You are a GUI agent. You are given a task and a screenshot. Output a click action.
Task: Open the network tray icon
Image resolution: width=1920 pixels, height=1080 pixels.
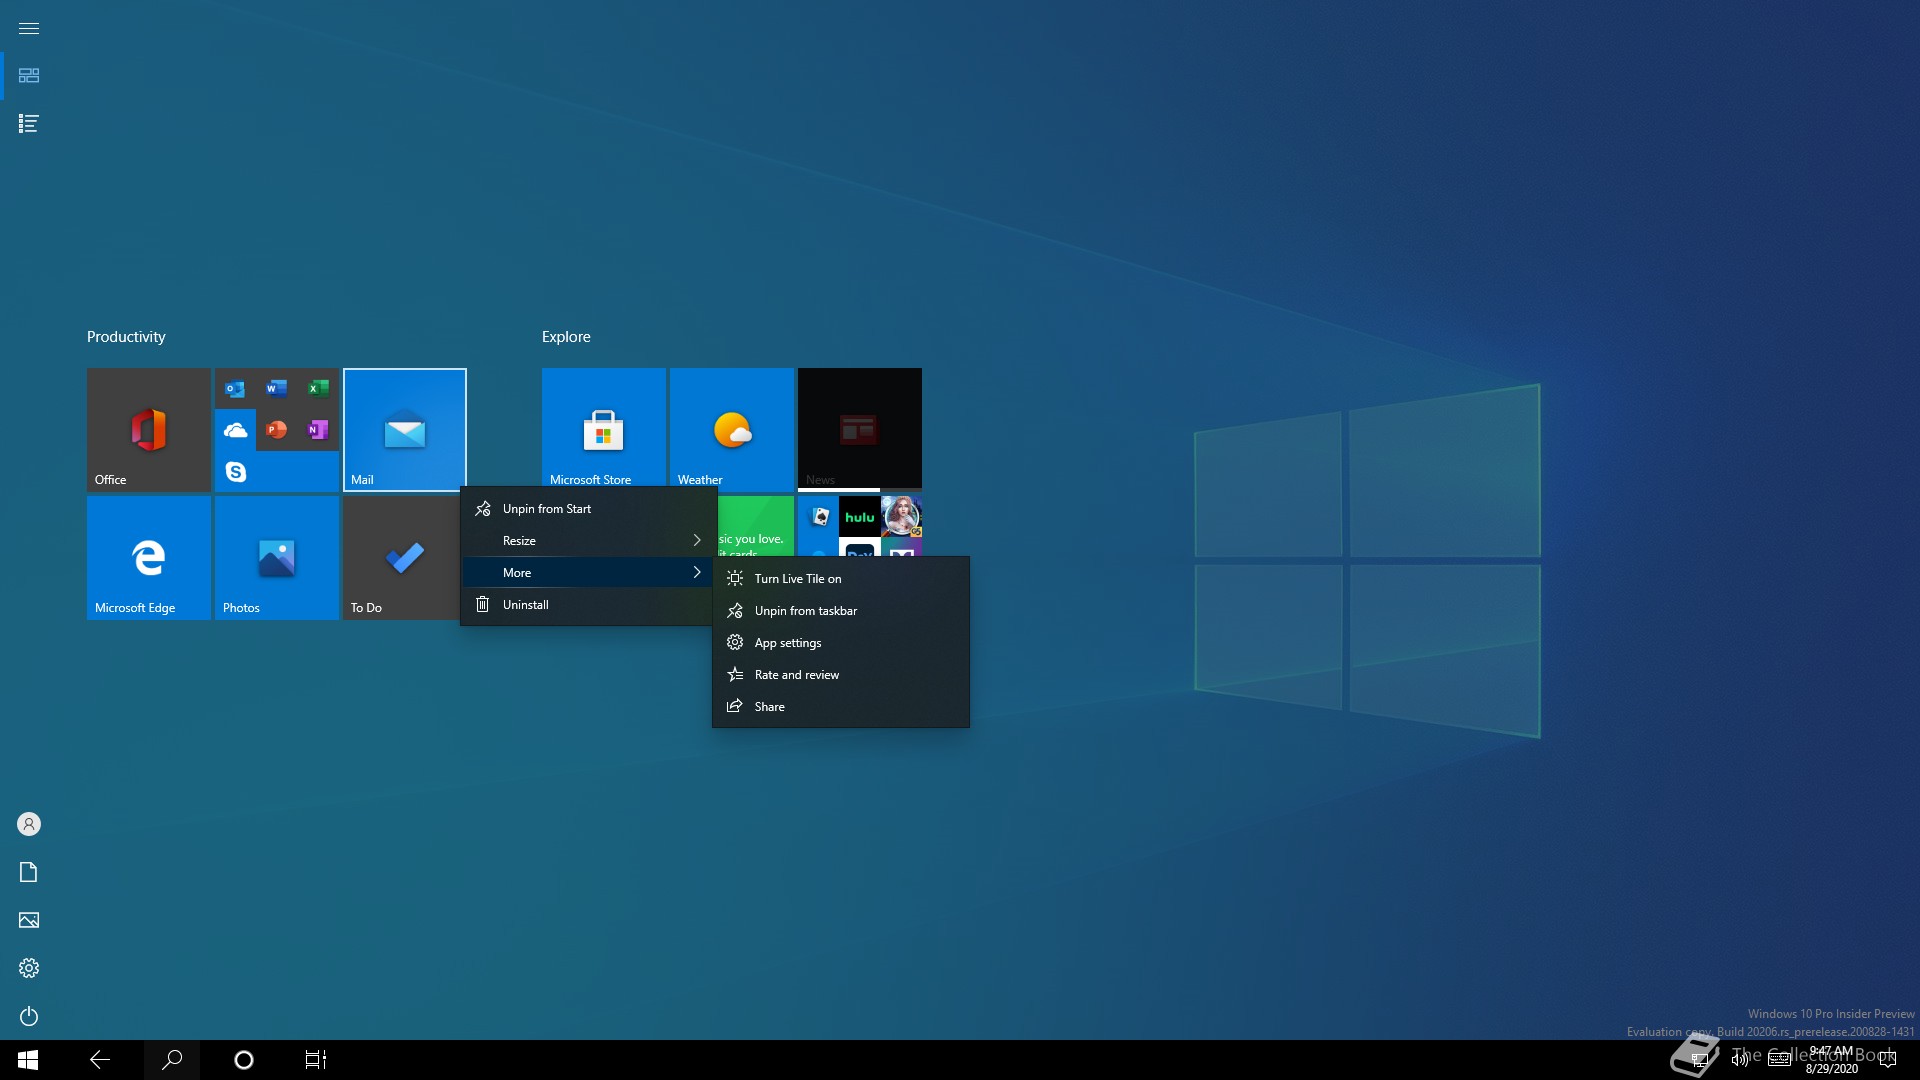tap(1699, 1060)
